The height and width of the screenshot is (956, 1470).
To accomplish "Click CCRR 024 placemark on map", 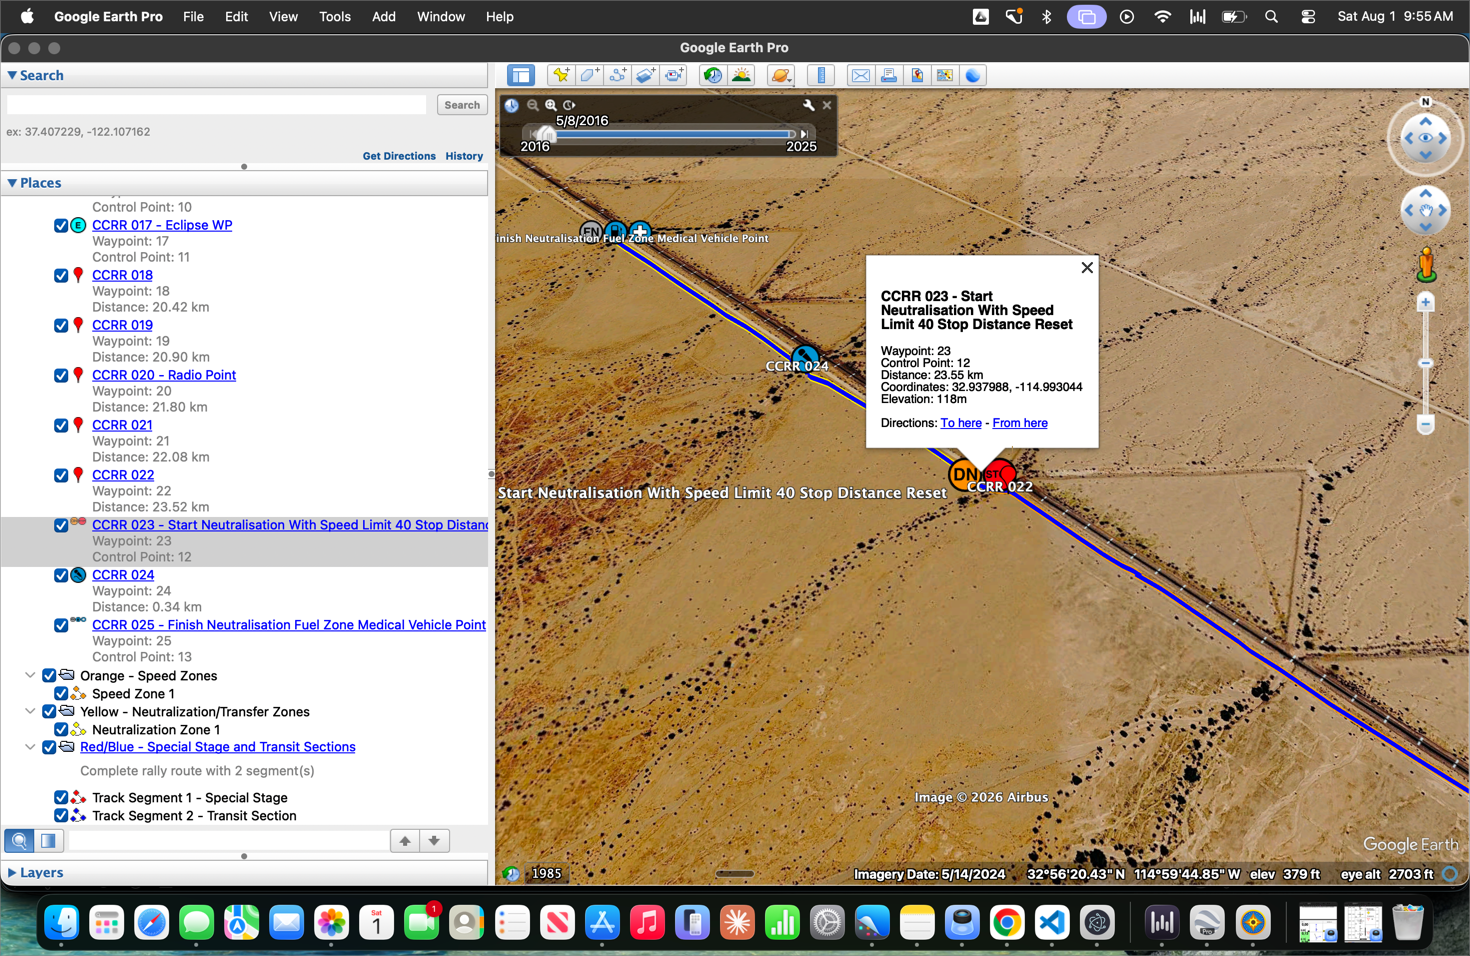I will 805,357.
